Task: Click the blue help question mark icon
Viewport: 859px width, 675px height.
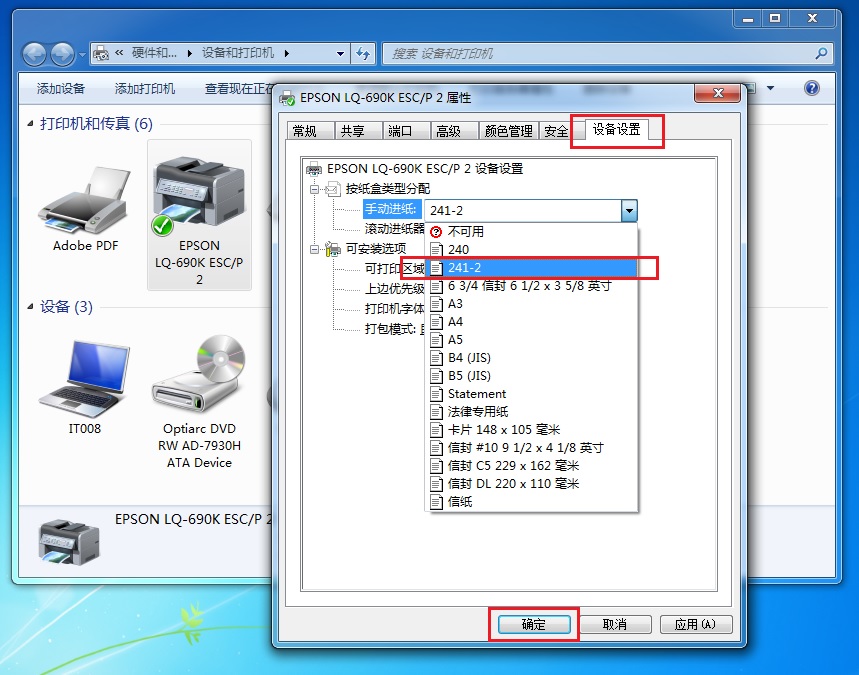Action: (812, 88)
